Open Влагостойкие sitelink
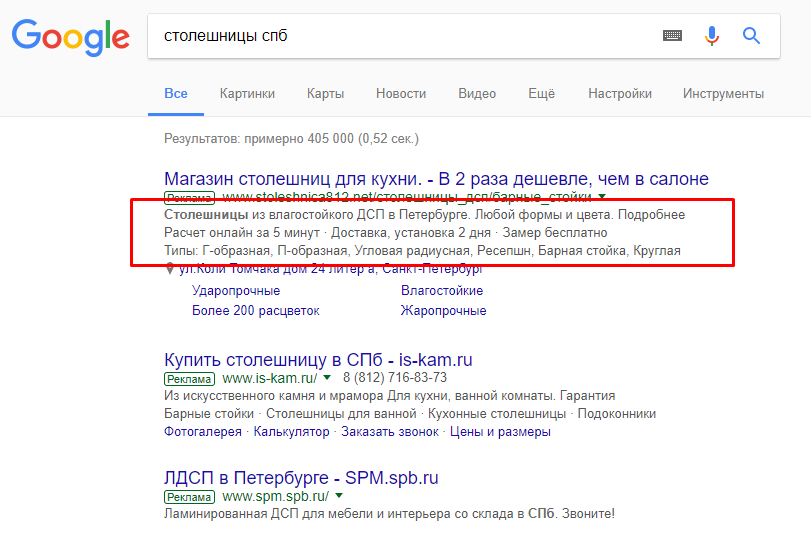The width and height of the screenshot is (811, 536). [442, 291]
